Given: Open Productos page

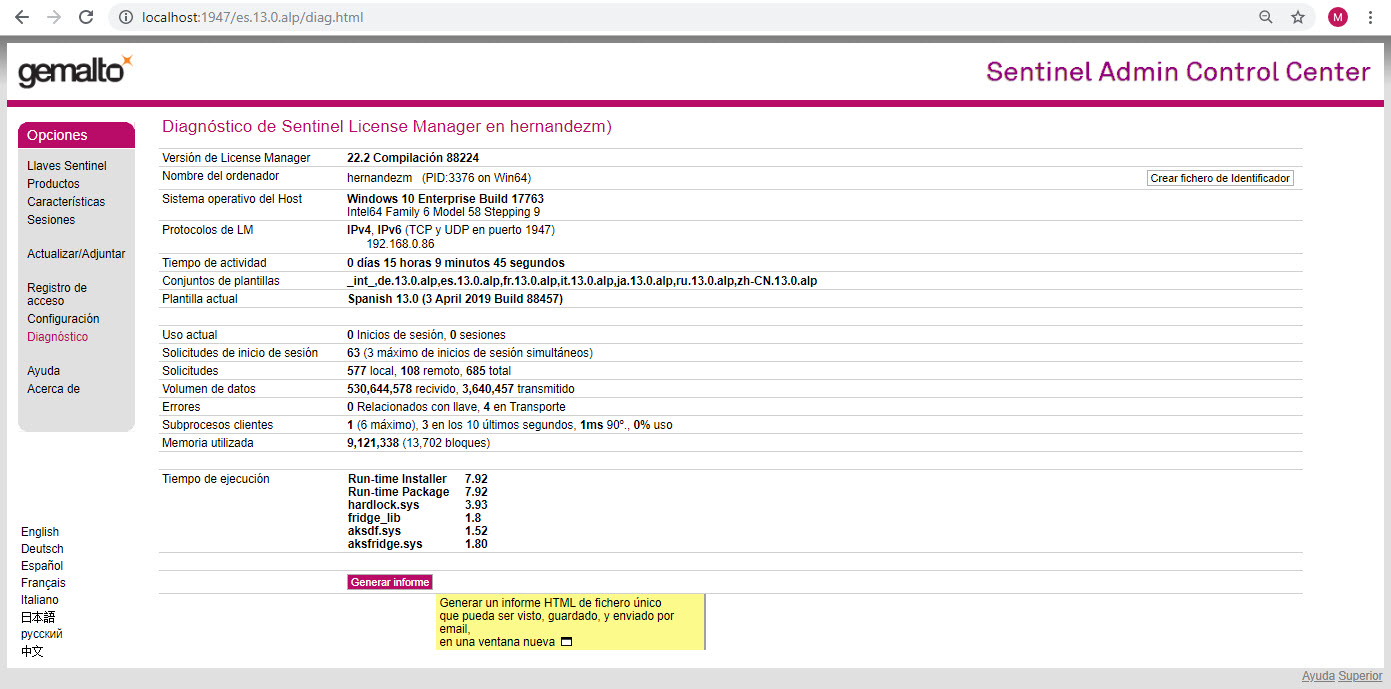Looking at the screenshot, I should [x=53, y=184].
